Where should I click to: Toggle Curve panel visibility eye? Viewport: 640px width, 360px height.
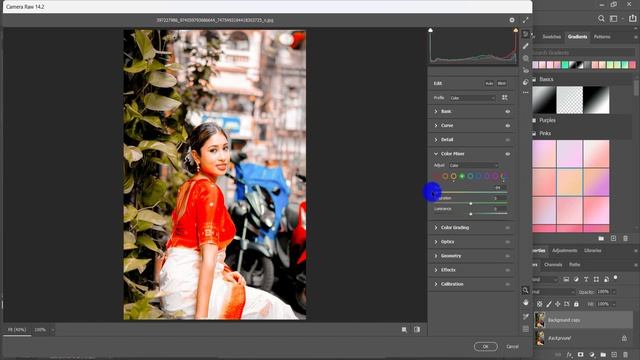[508, 126]
